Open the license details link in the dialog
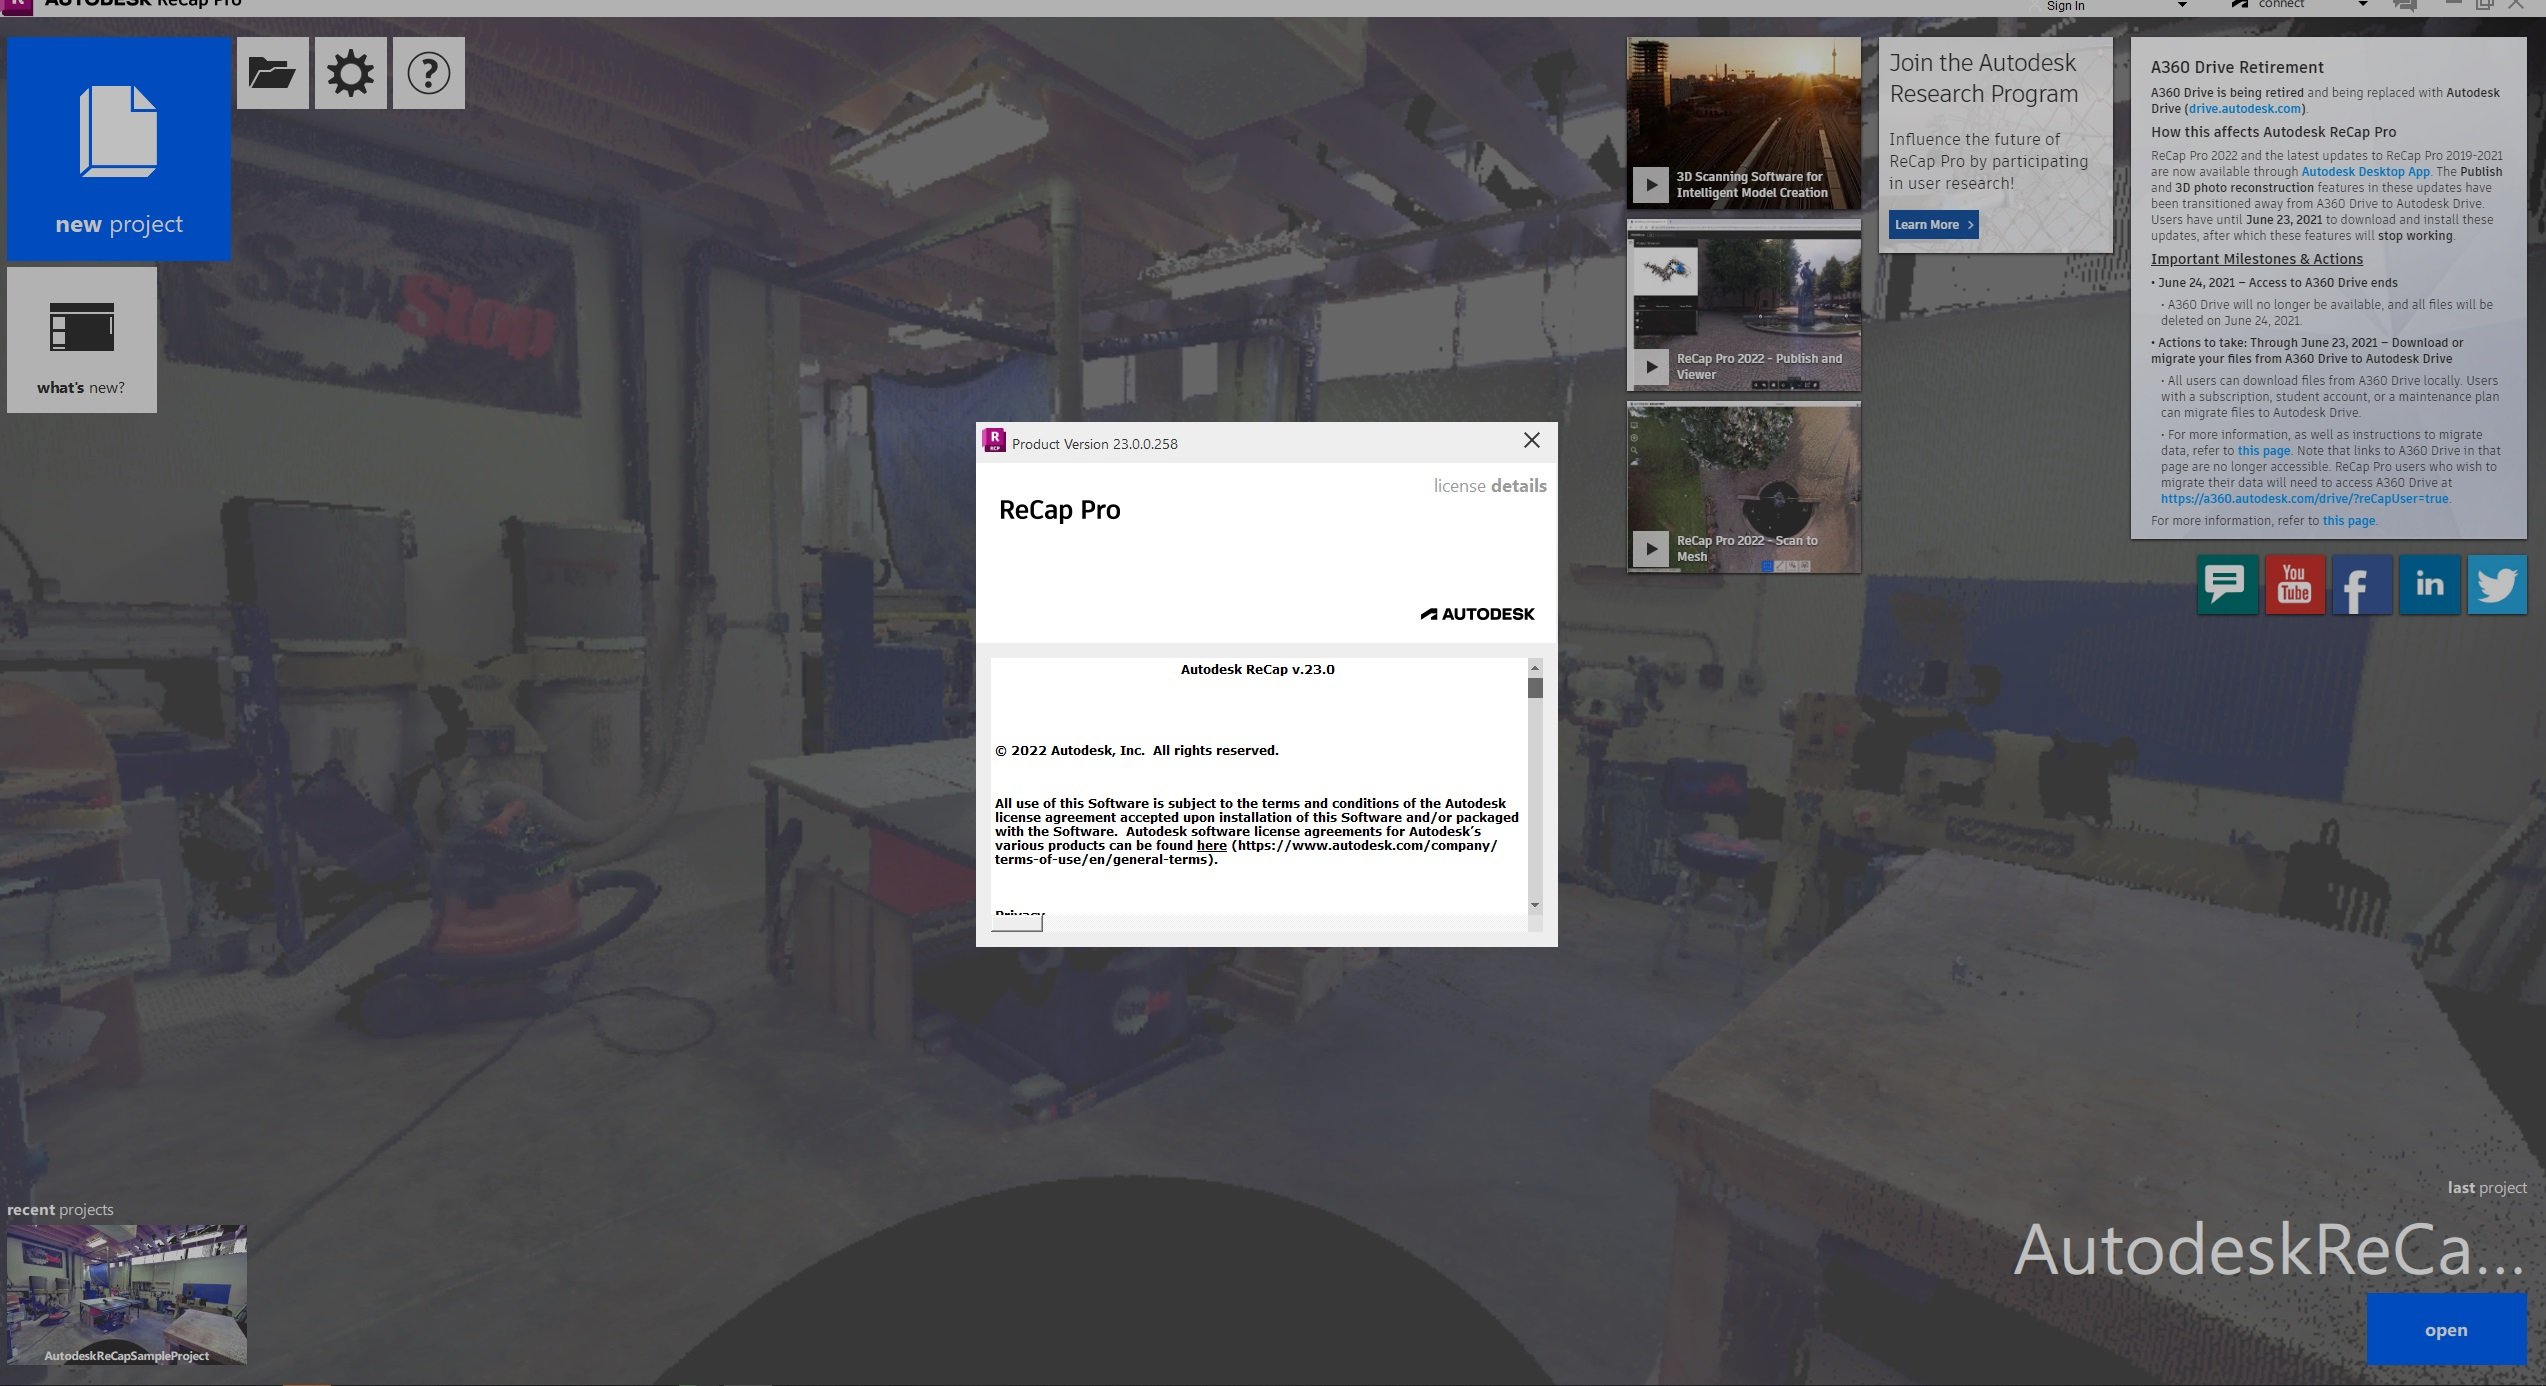This screenshot has height=1386, width=2546. (x=1490, y=486)
